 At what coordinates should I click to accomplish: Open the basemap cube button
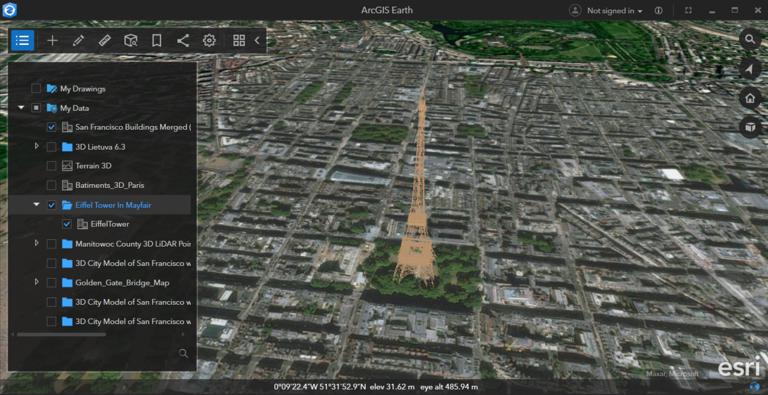[750, 127]
